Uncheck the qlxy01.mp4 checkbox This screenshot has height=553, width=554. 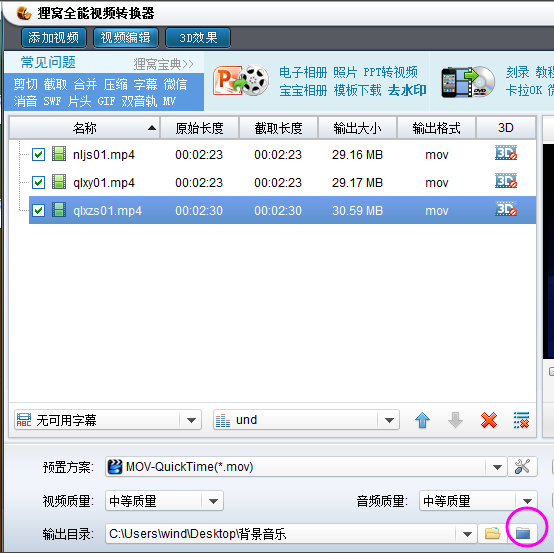click(x=38, y=183)
